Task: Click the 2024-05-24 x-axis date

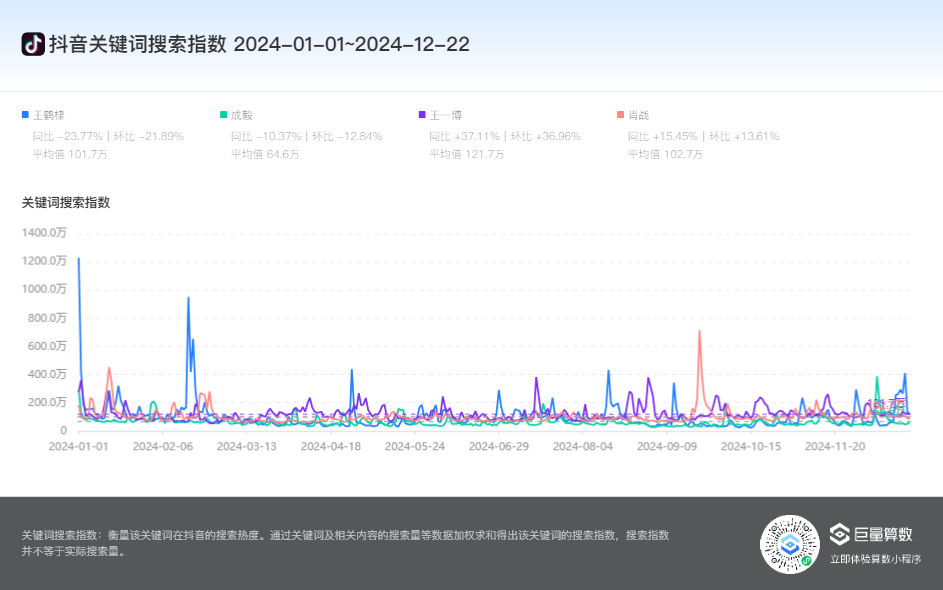Action: (414, 447)
